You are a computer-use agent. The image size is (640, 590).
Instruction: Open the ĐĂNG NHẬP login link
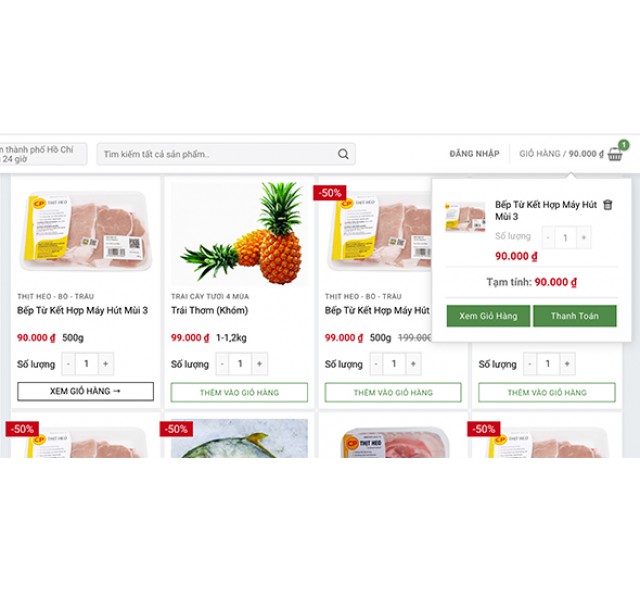tap(474, 154)
